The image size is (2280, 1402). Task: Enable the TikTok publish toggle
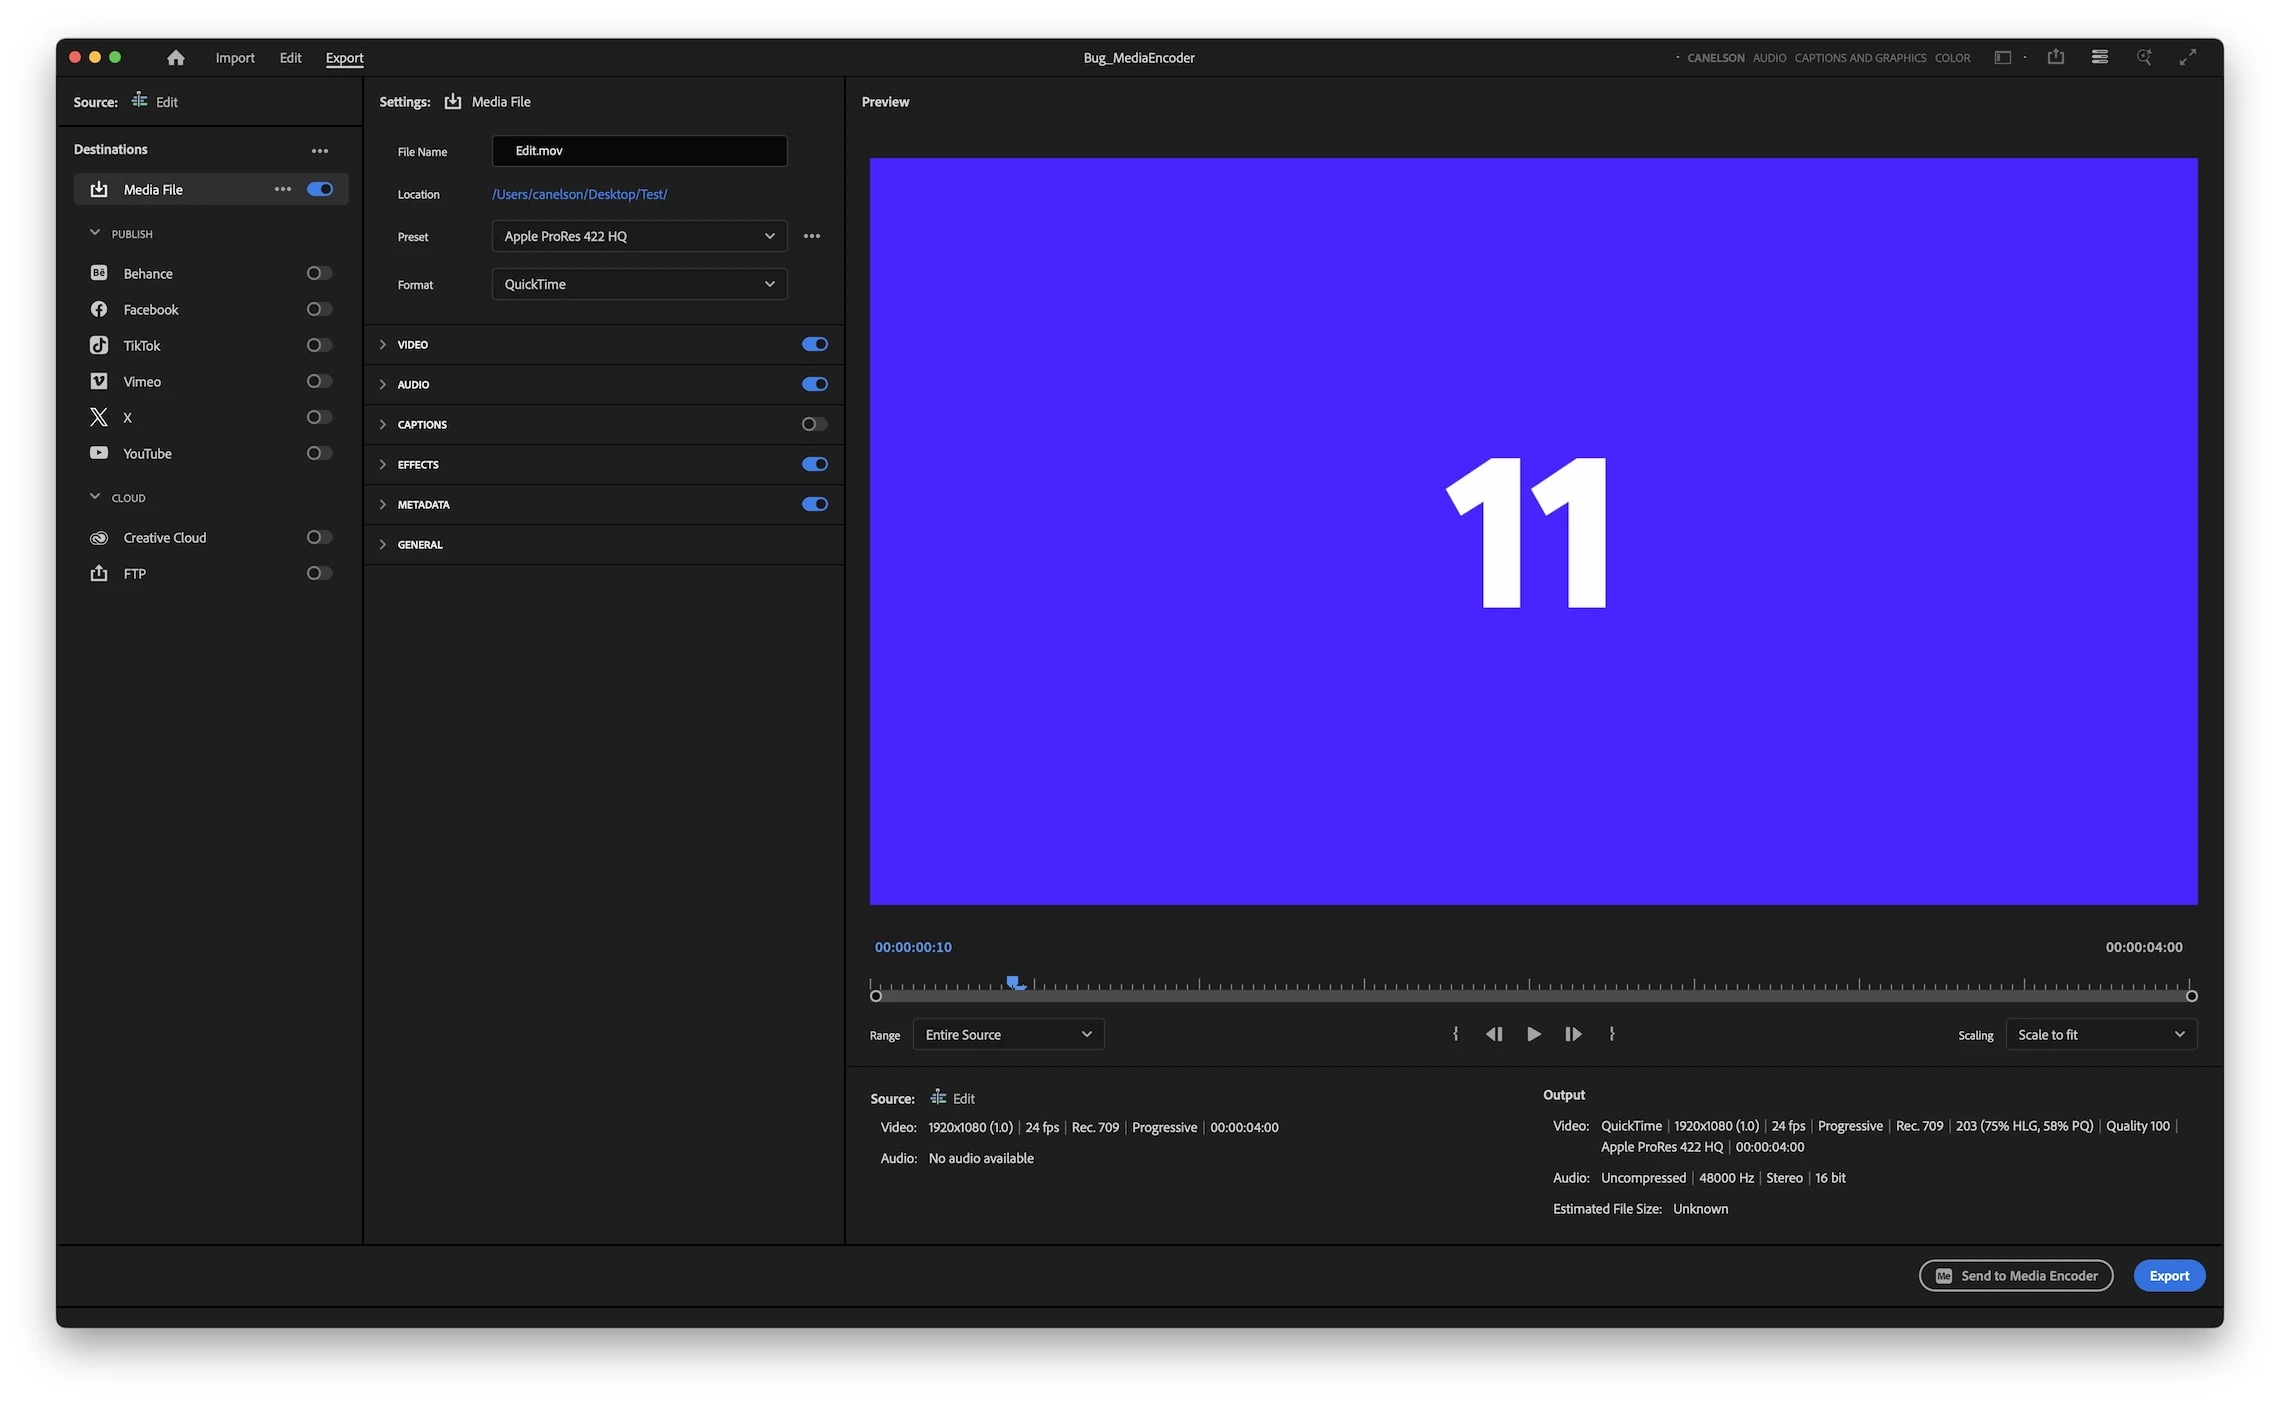[x=319, y=345]
